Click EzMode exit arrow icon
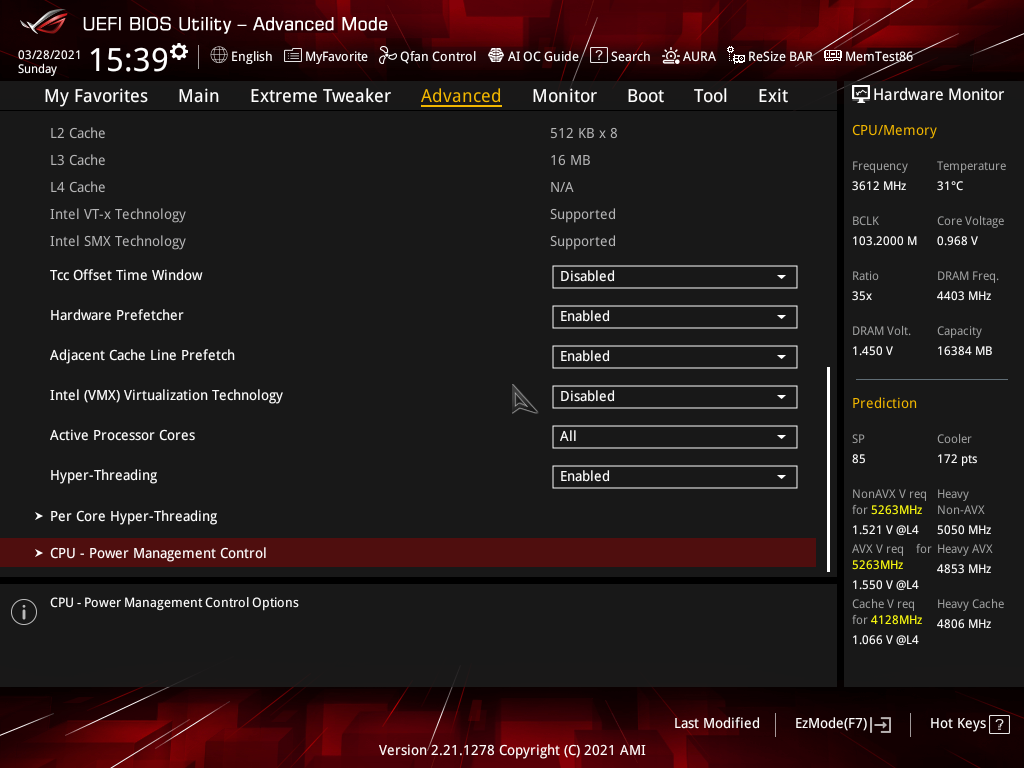Viewport: 1024px width, 768px height. pyautogui.click(x=881, y=724)
